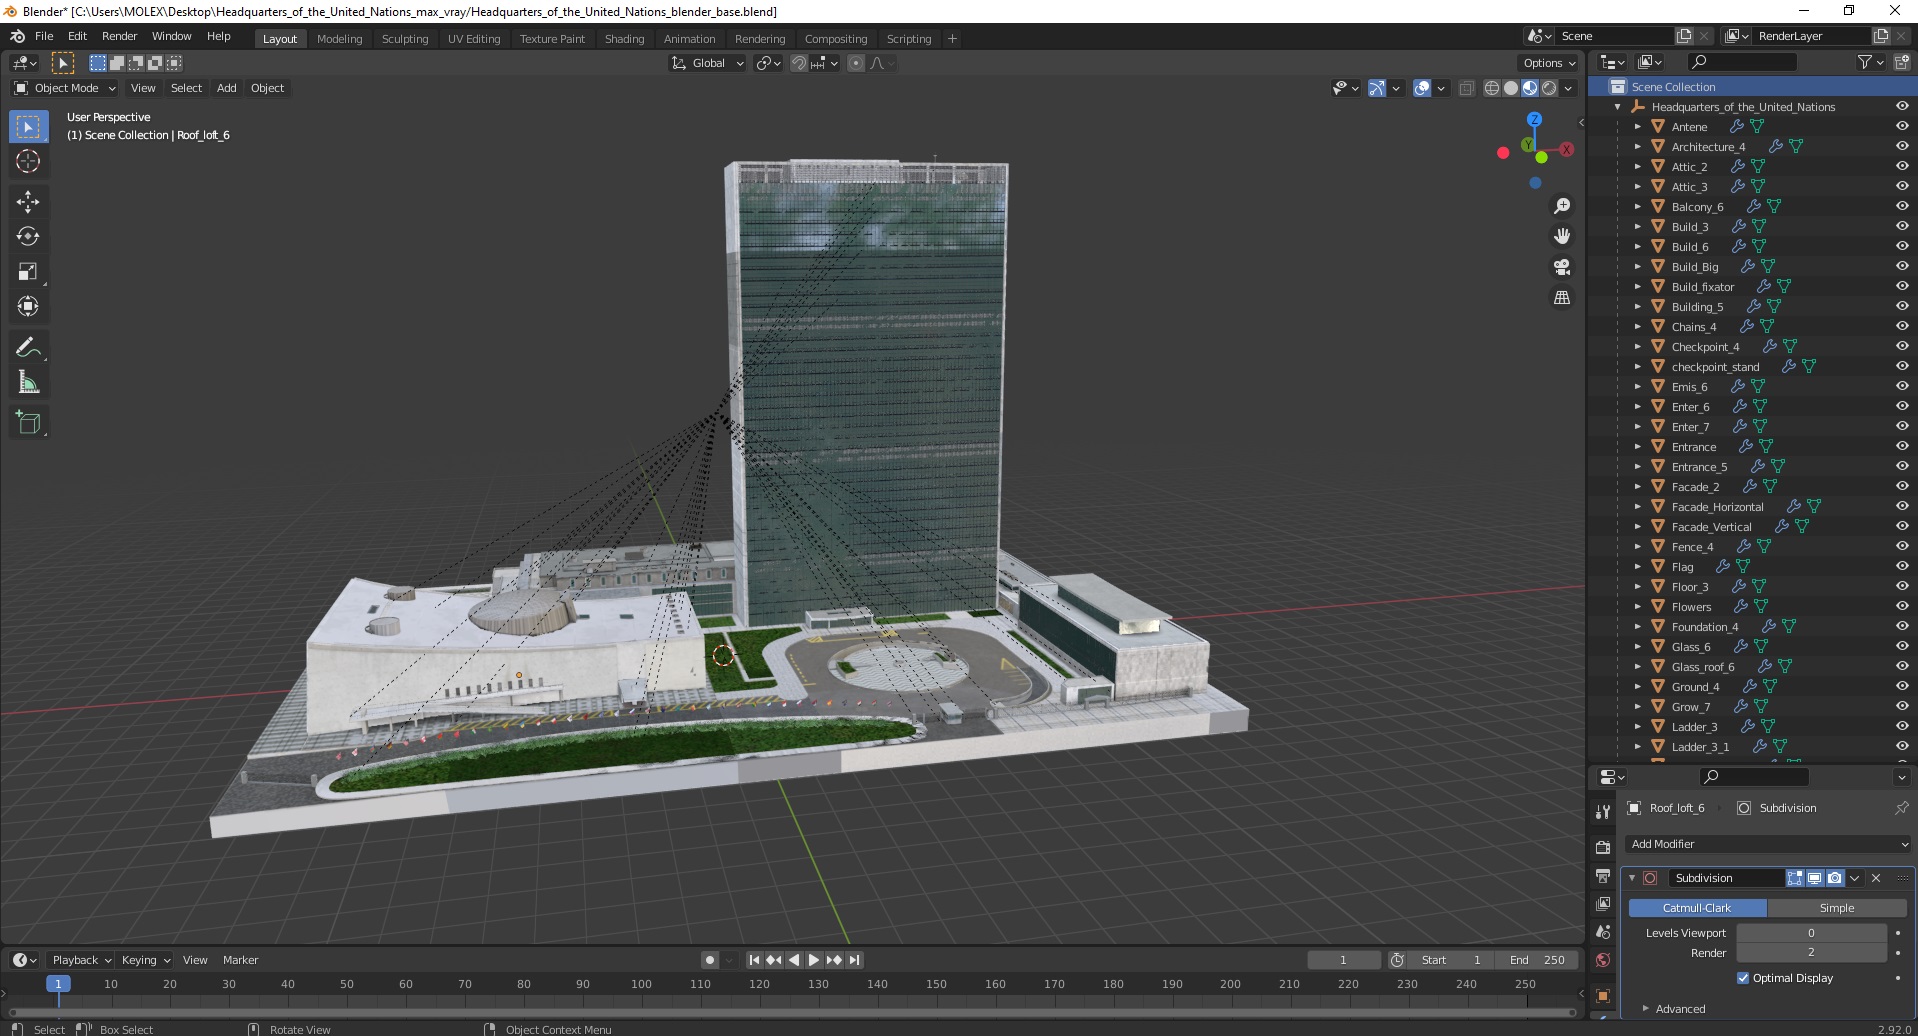Switch to rendered viewport shading

pyautogui.click(x=1549, y=88)
